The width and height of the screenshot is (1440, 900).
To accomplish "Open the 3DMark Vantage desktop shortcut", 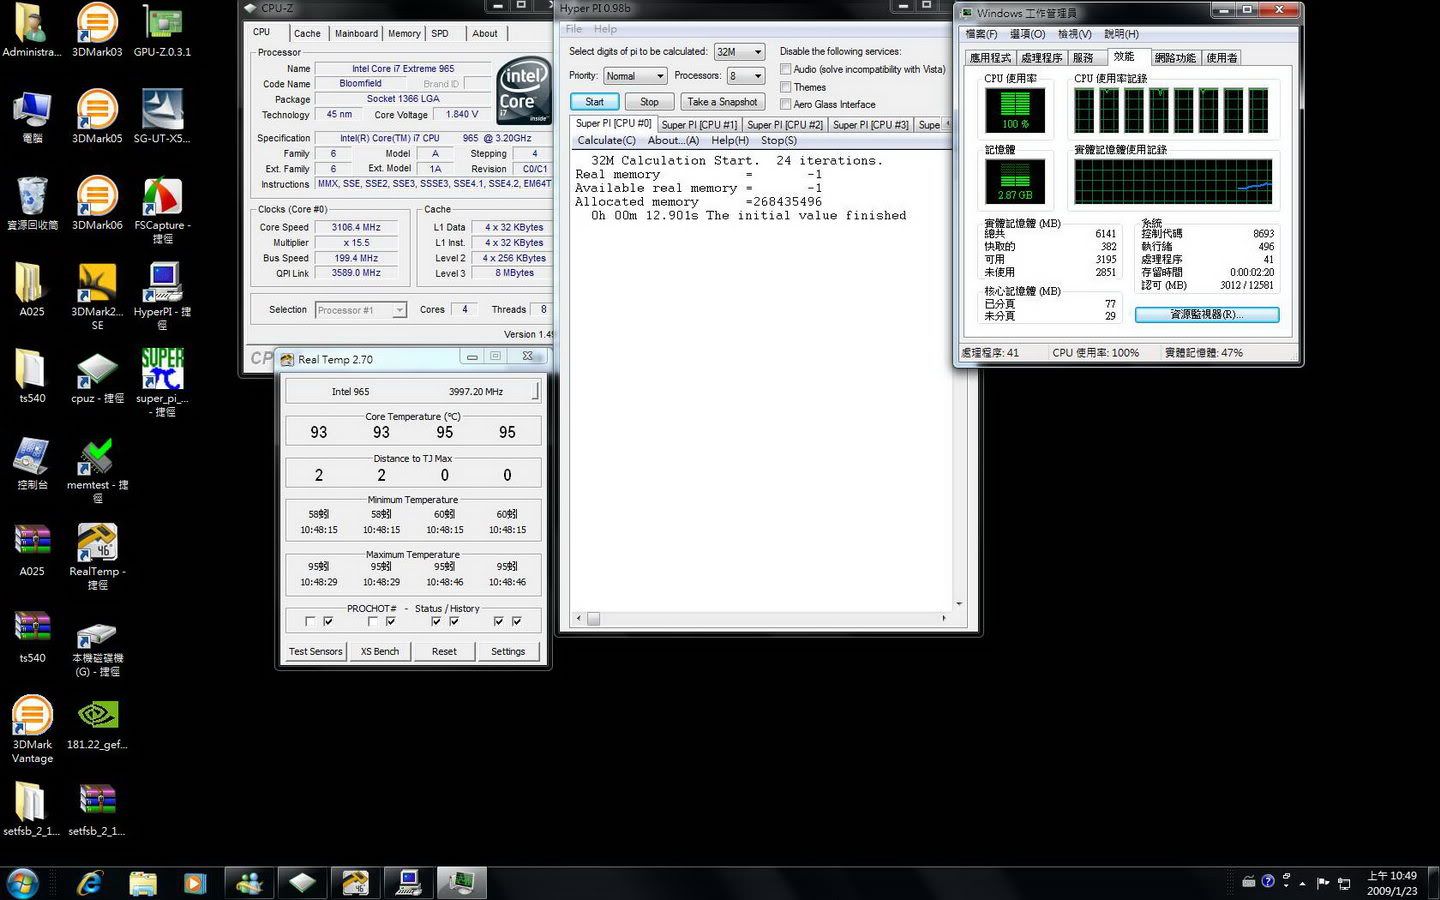I will [x=32, y=730].
